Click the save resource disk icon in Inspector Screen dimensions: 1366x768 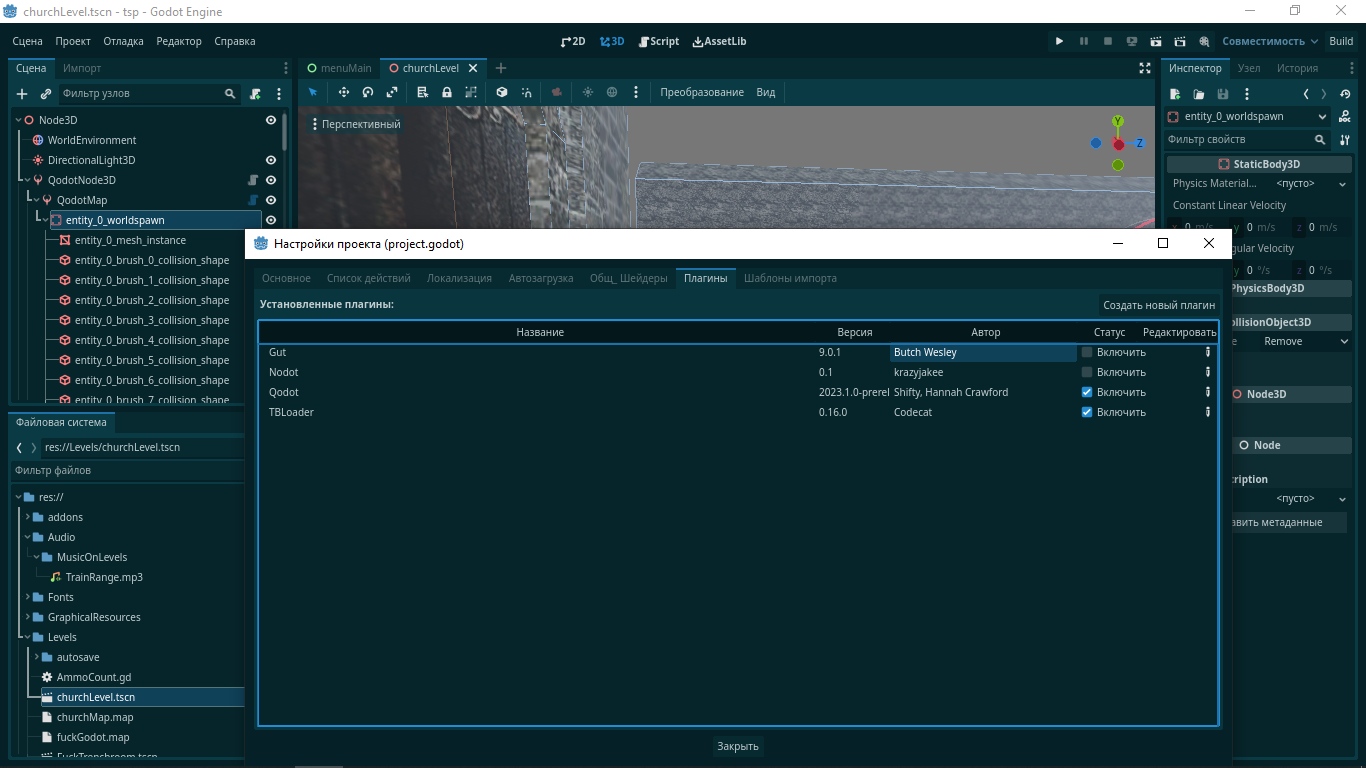coord(1222,93)
